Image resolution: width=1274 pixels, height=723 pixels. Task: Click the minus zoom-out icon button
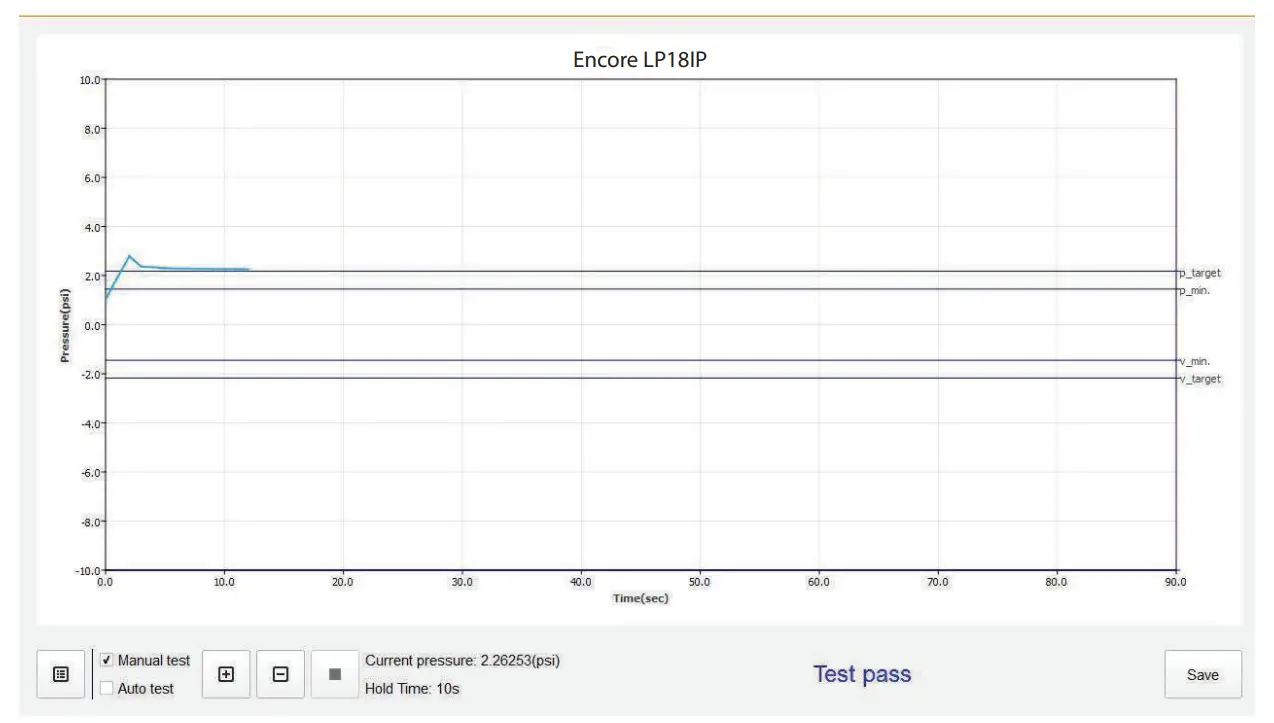[x=281, y=675]
